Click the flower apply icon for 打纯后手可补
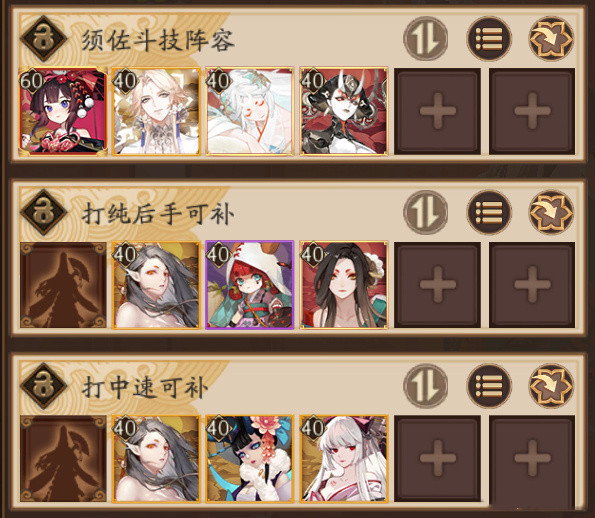The height and width of the screenshot is (518, 595). (551, 213)
